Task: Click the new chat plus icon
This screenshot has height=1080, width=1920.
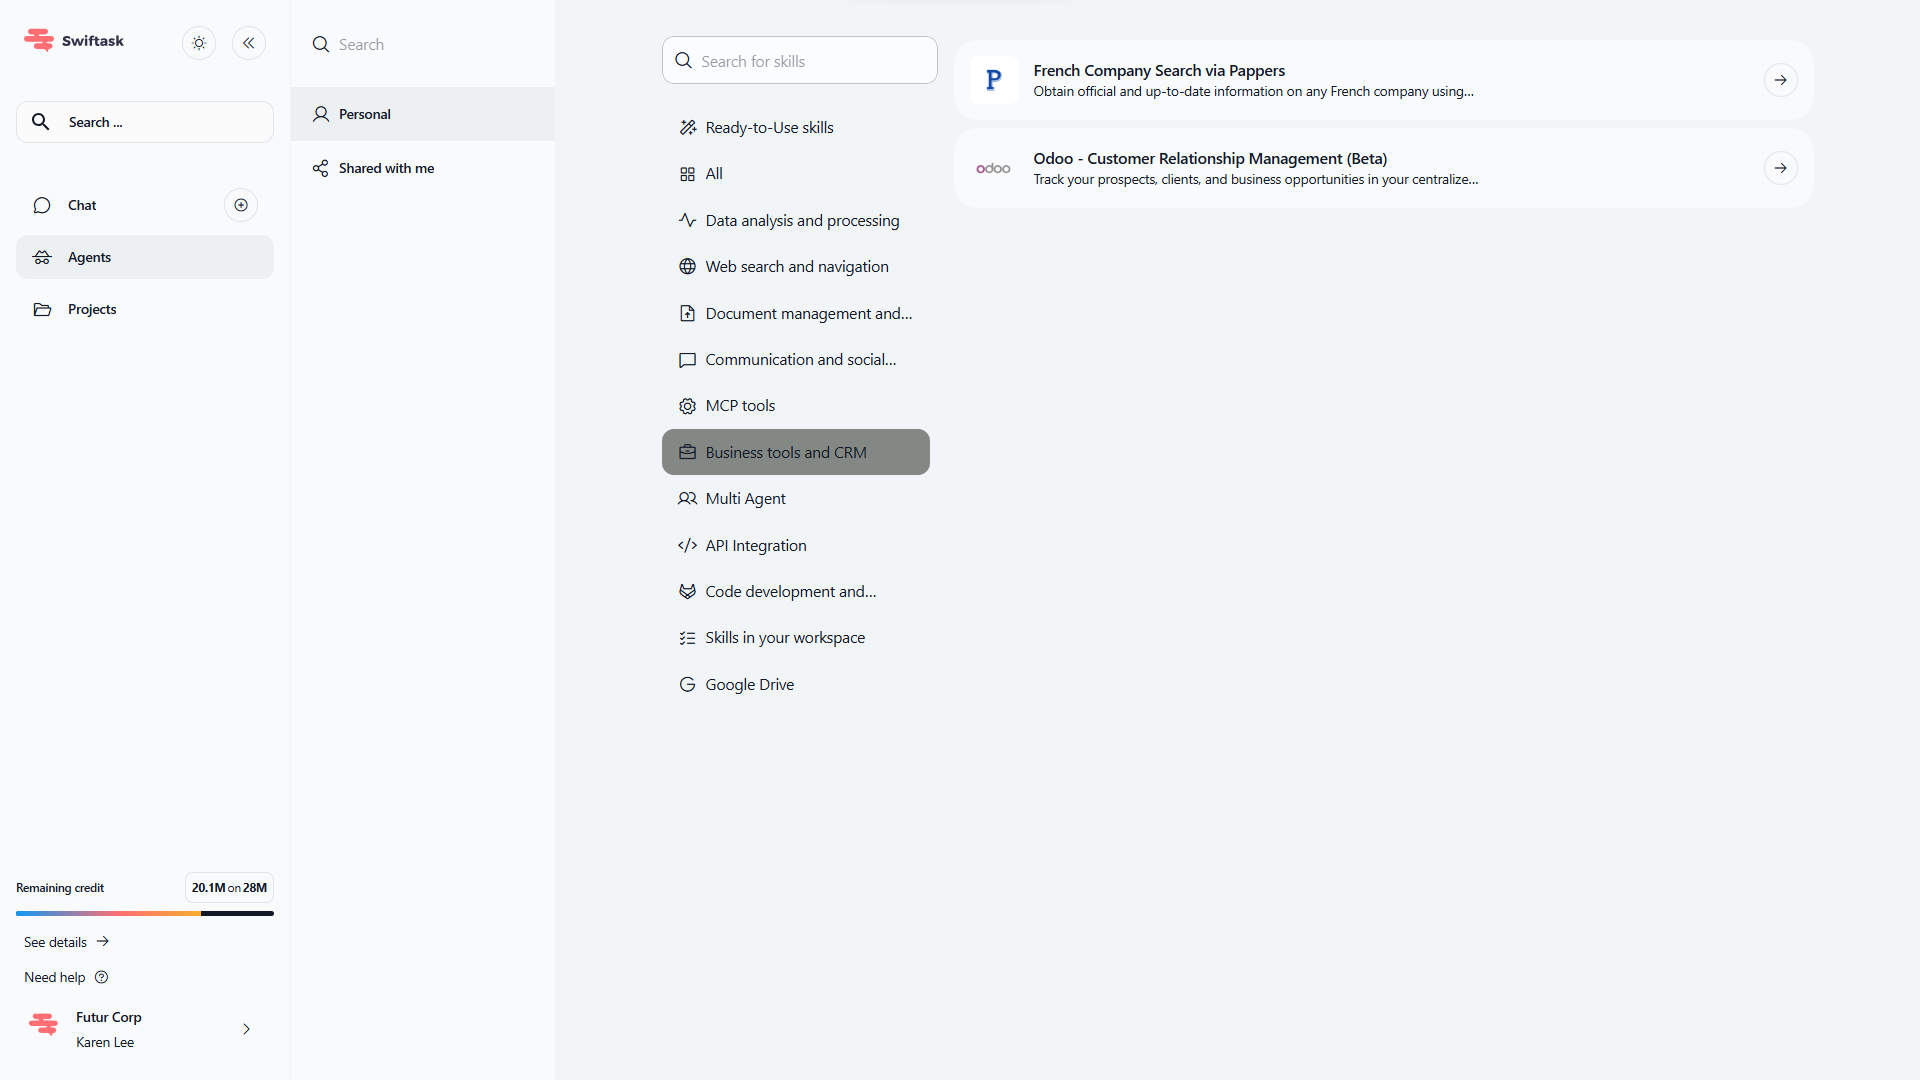Action: pos(241,205)
